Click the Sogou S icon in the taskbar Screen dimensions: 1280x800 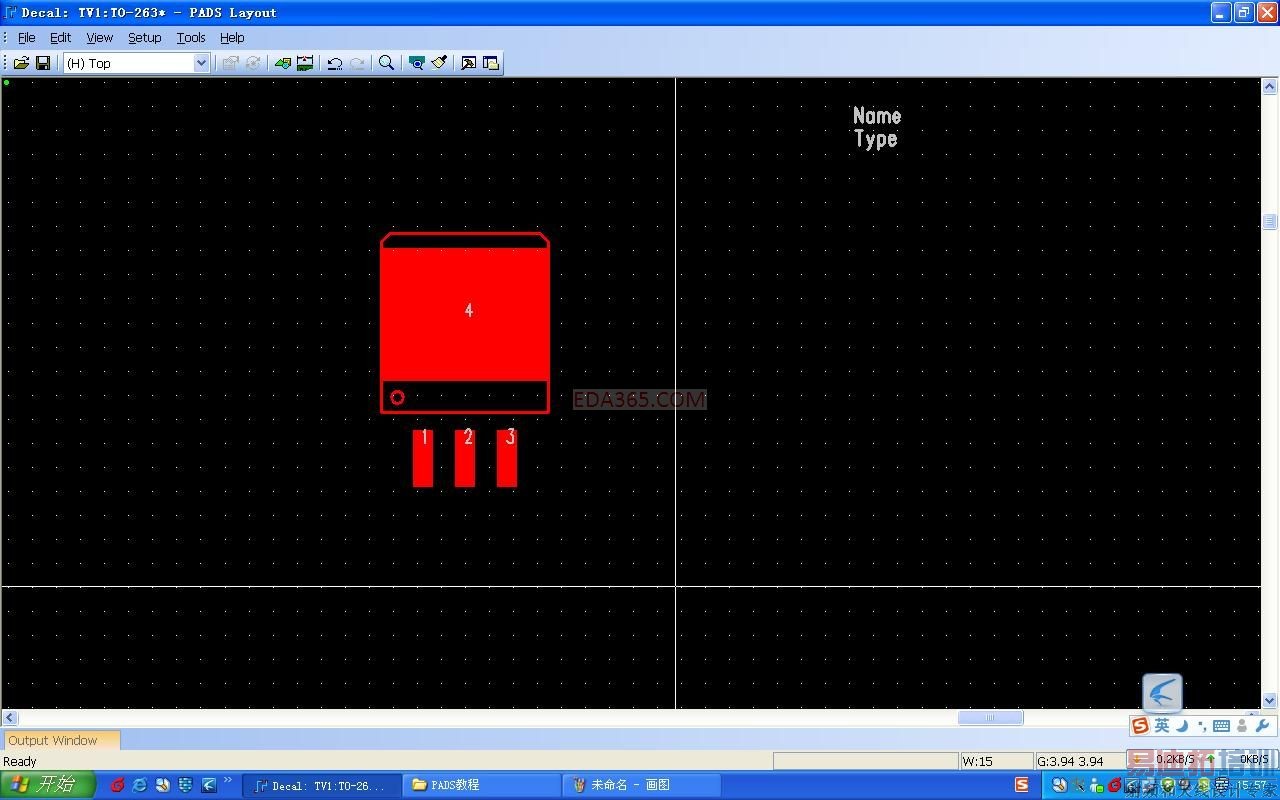coord(1022,785)
